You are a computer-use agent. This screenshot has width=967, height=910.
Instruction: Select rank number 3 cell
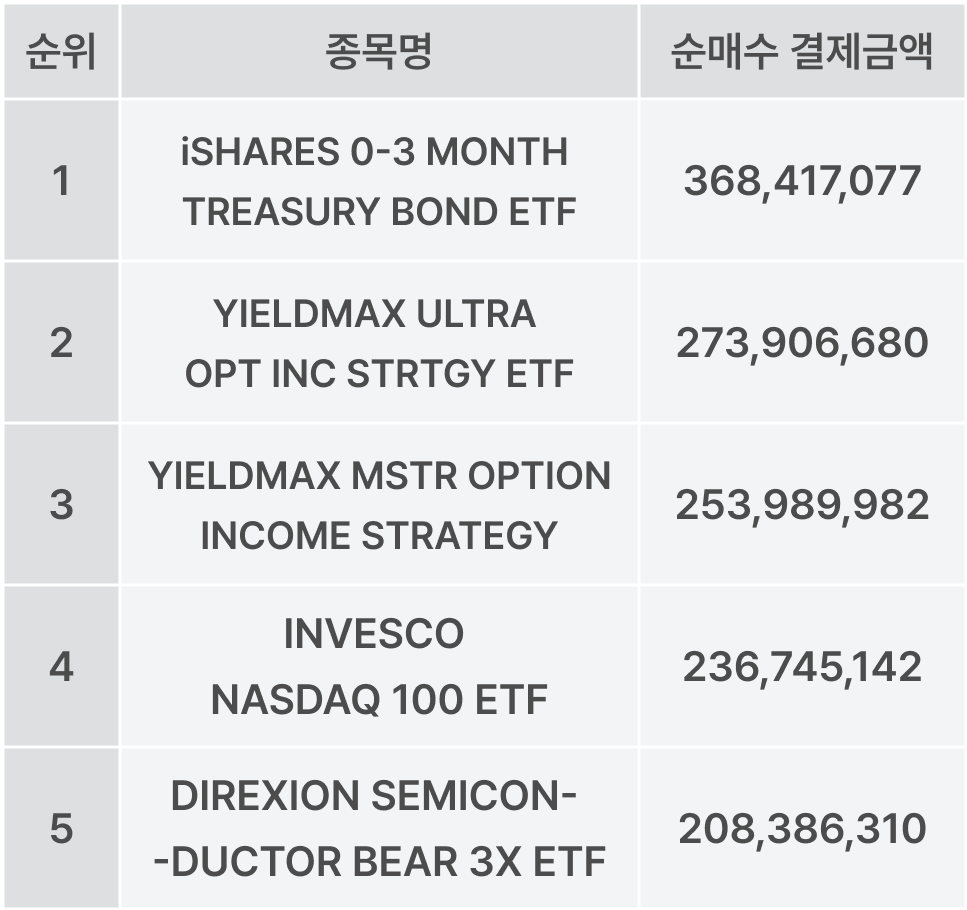(61, 505)
